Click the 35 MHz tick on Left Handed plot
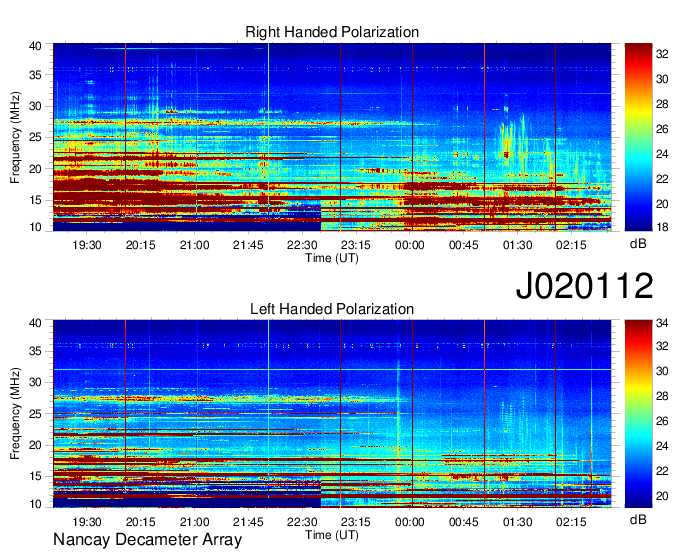Screen dimensions: 680x552 pyautogui.click(x=35, y=352)
